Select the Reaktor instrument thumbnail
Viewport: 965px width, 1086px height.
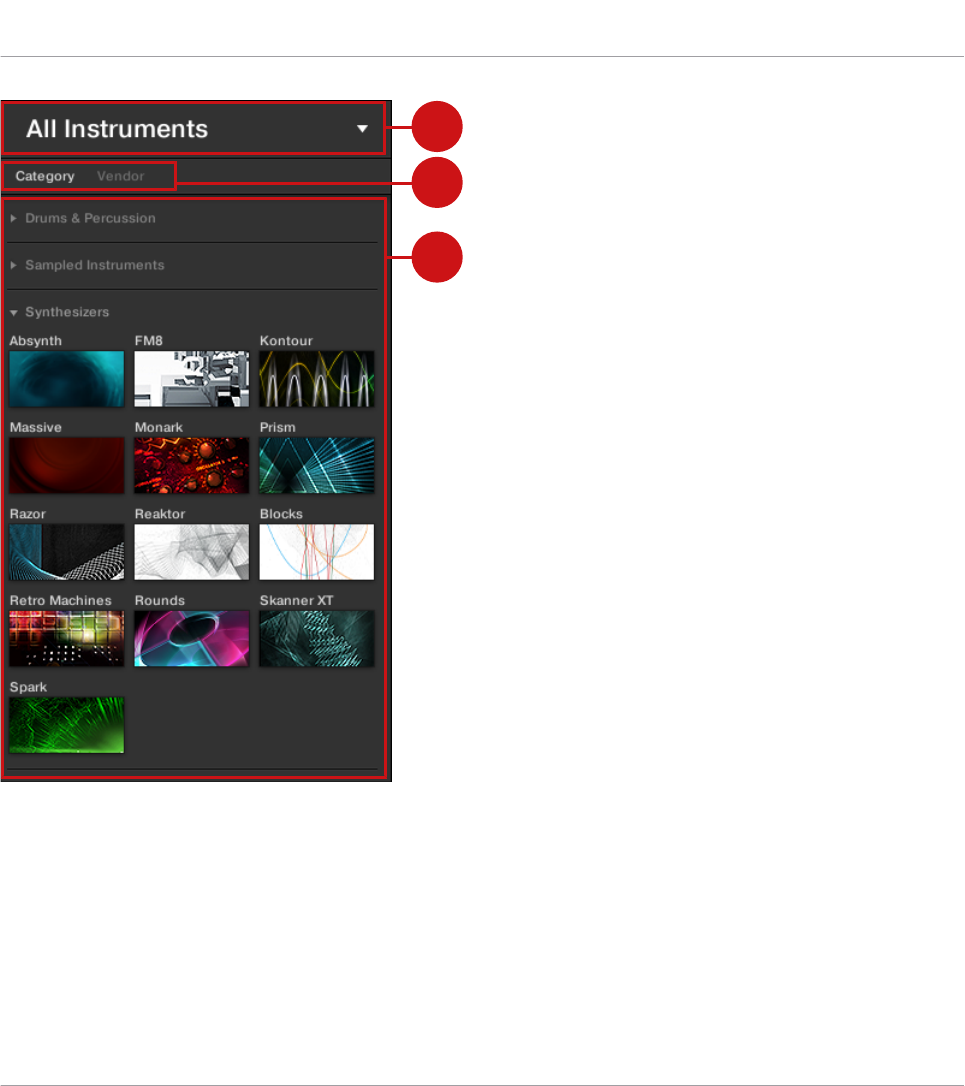pos(192,552)
